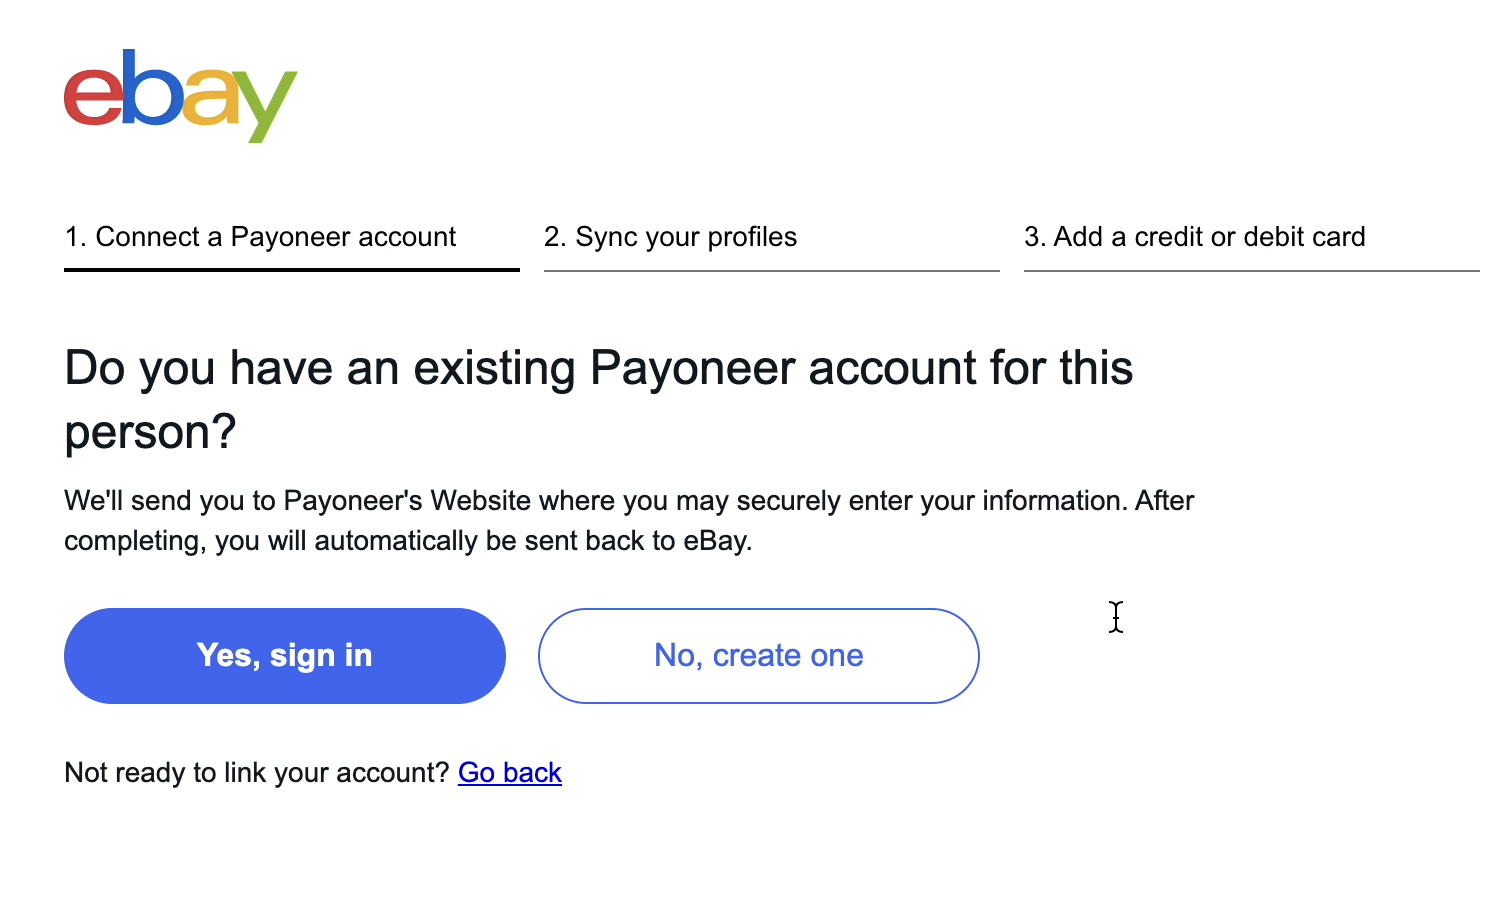Click the gray line under step 3
This screenshot has height=912, width=1492.
coord(1252,270)
